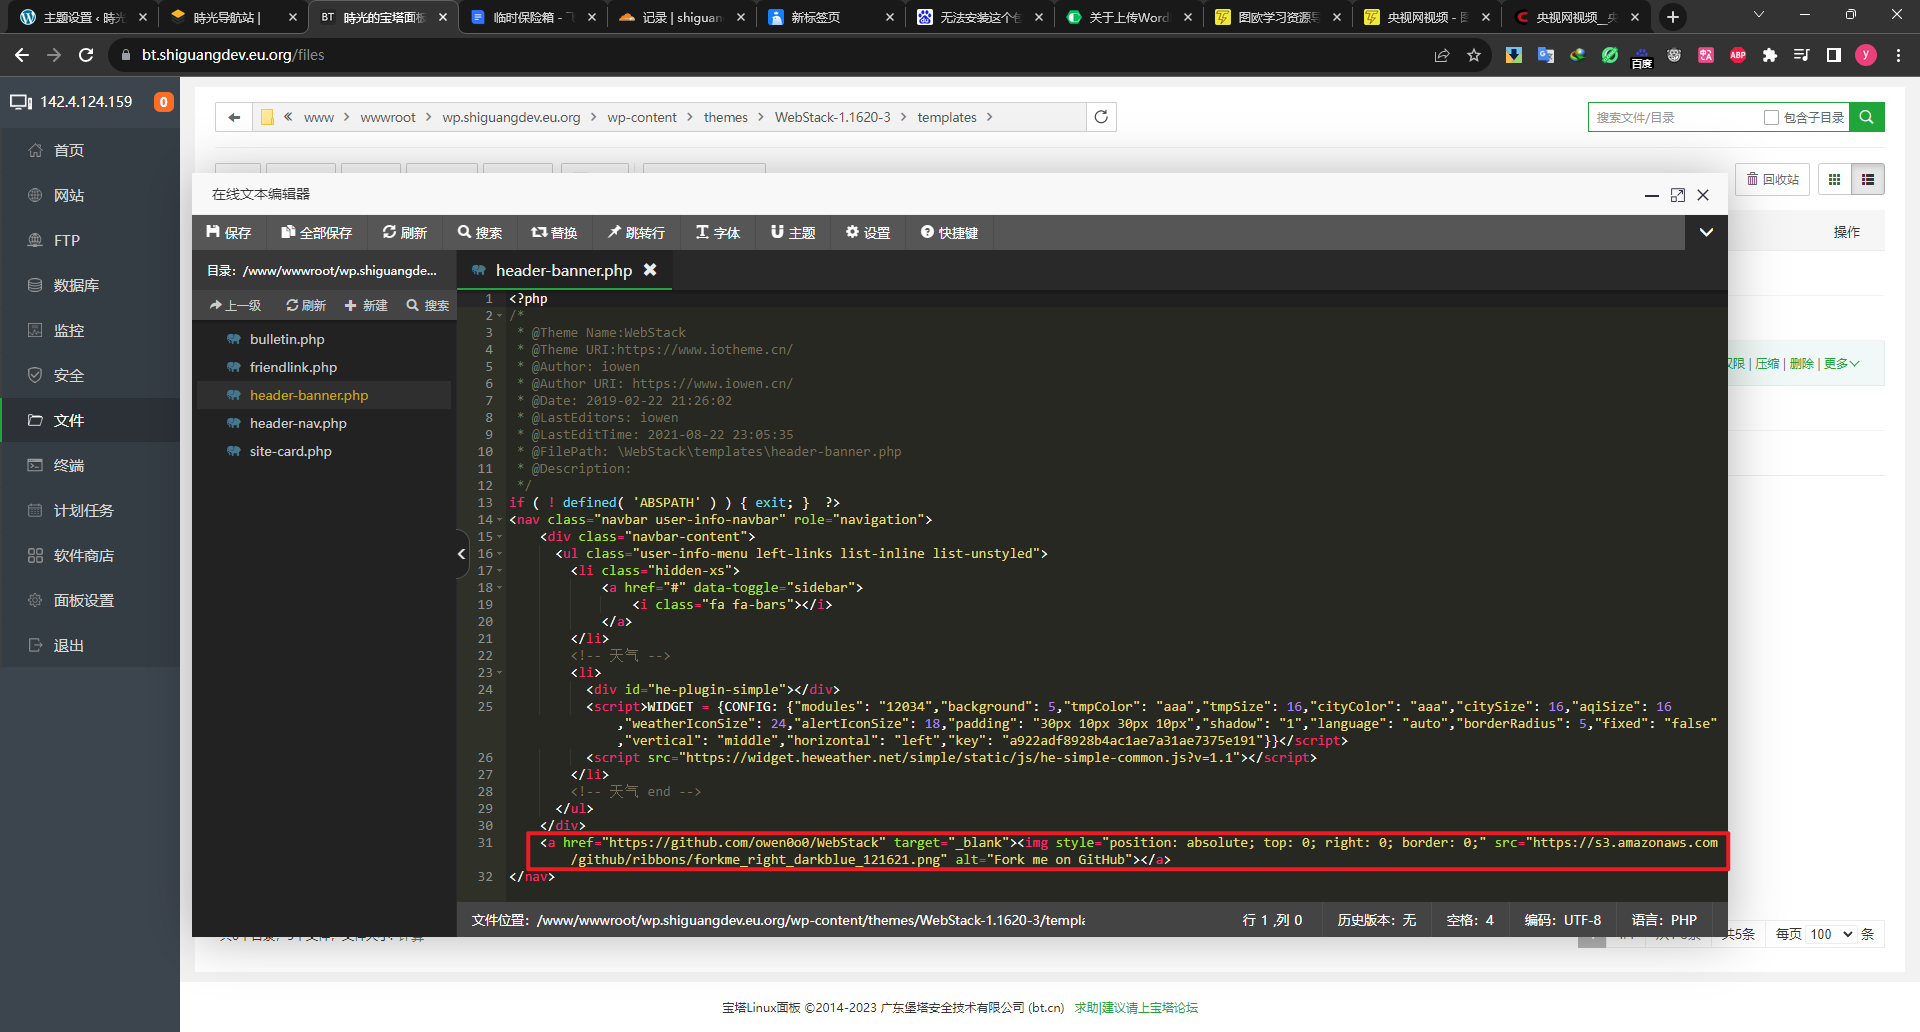Save the current file in editor
The height and width of the screenshot is (1032, 1920).
(x=228, y=232)
